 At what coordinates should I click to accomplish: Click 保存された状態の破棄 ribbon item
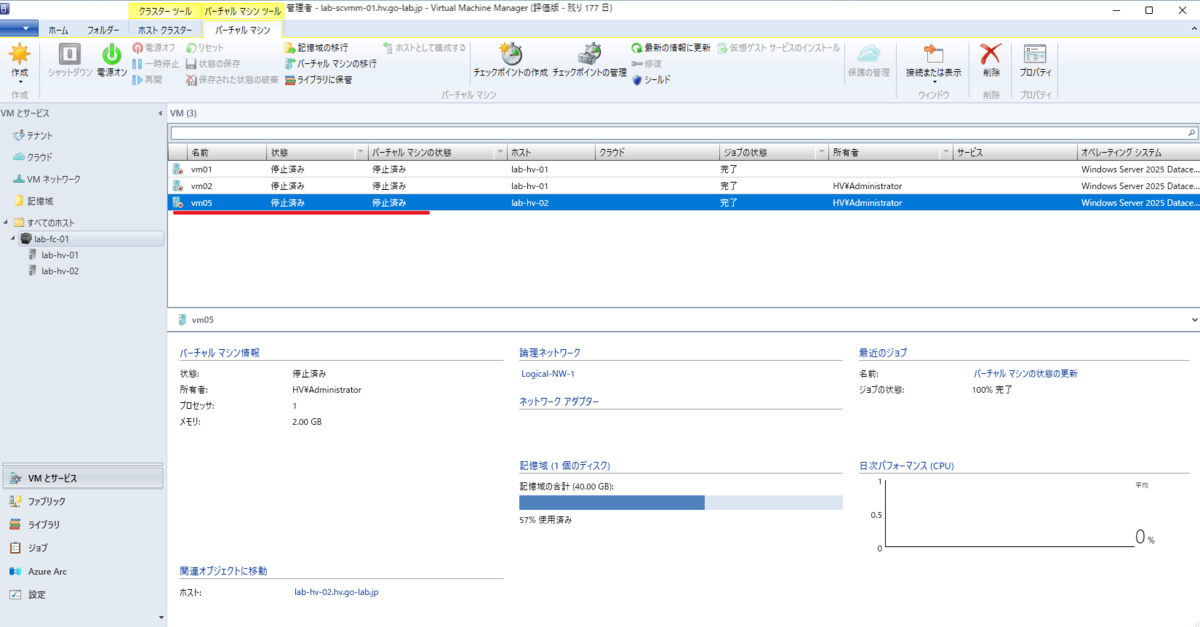pos(232,79)
